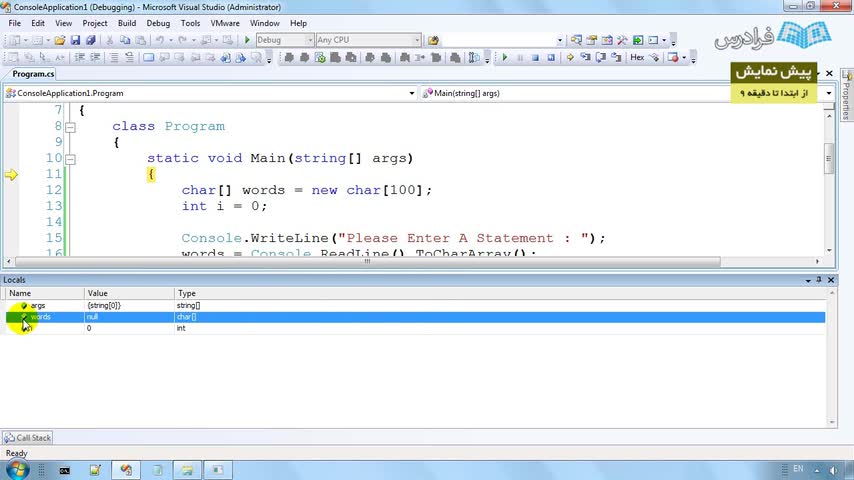Open Solution Explorer toolbar icon
Image resolution: width=854 pixels, height=480 pixels.
[576, 40]
